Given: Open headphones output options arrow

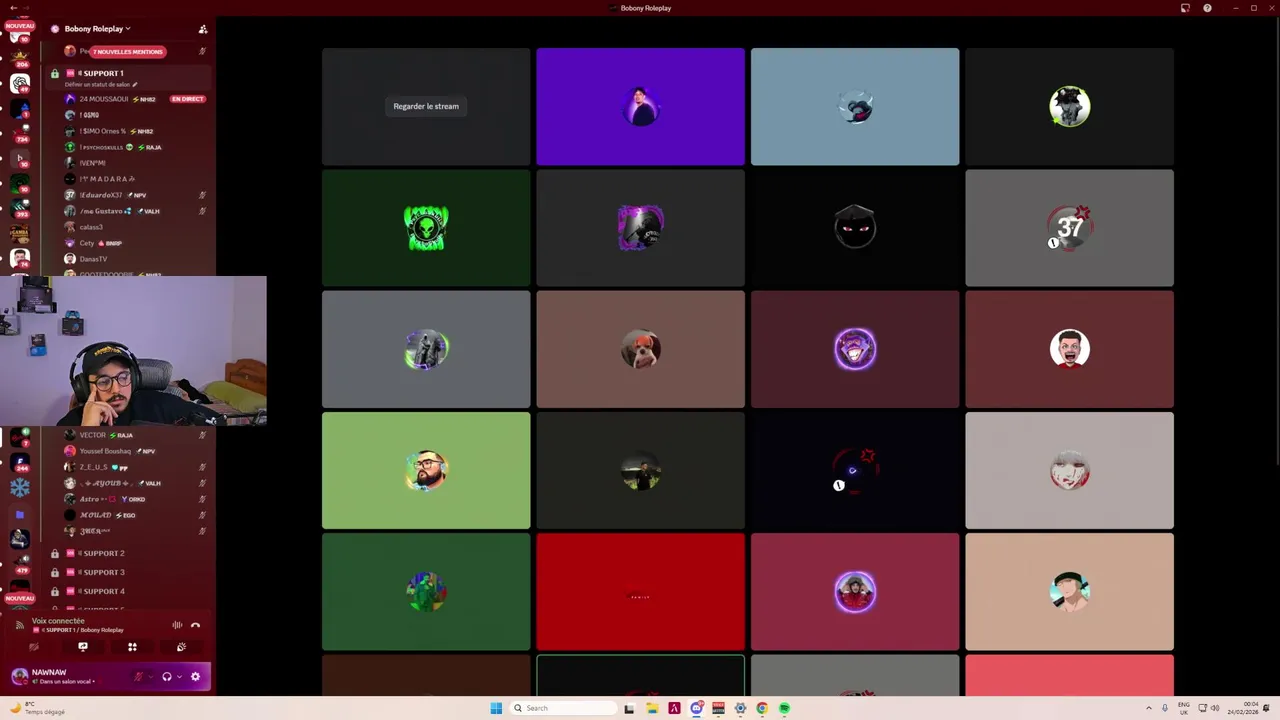Looking at the screenshot, I should 179,677.
